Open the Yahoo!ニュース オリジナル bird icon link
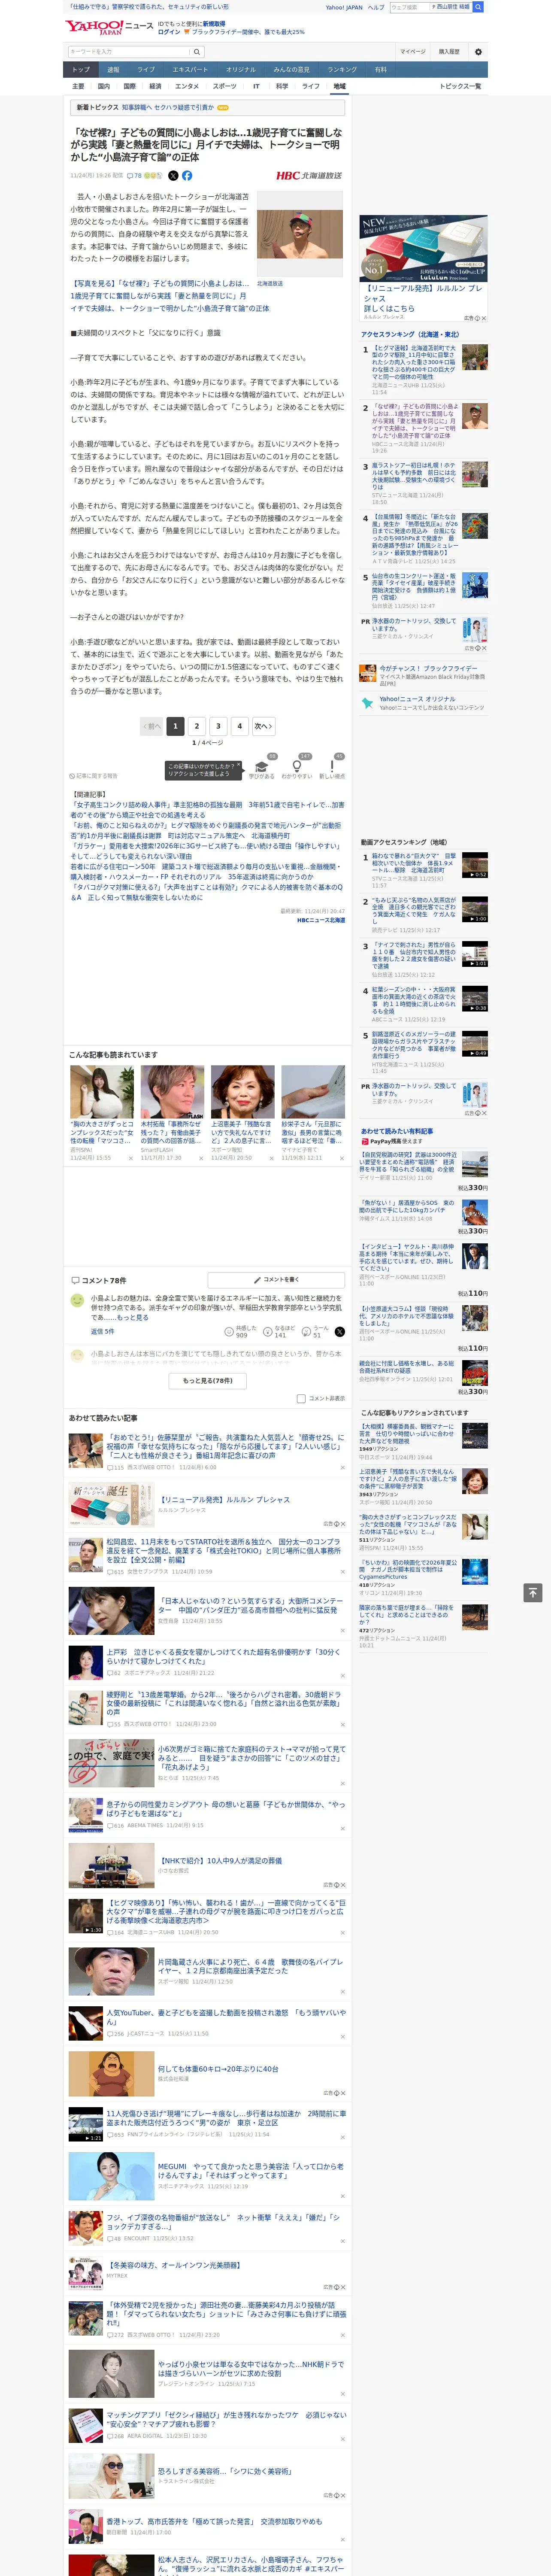 [x=368, y=703]
